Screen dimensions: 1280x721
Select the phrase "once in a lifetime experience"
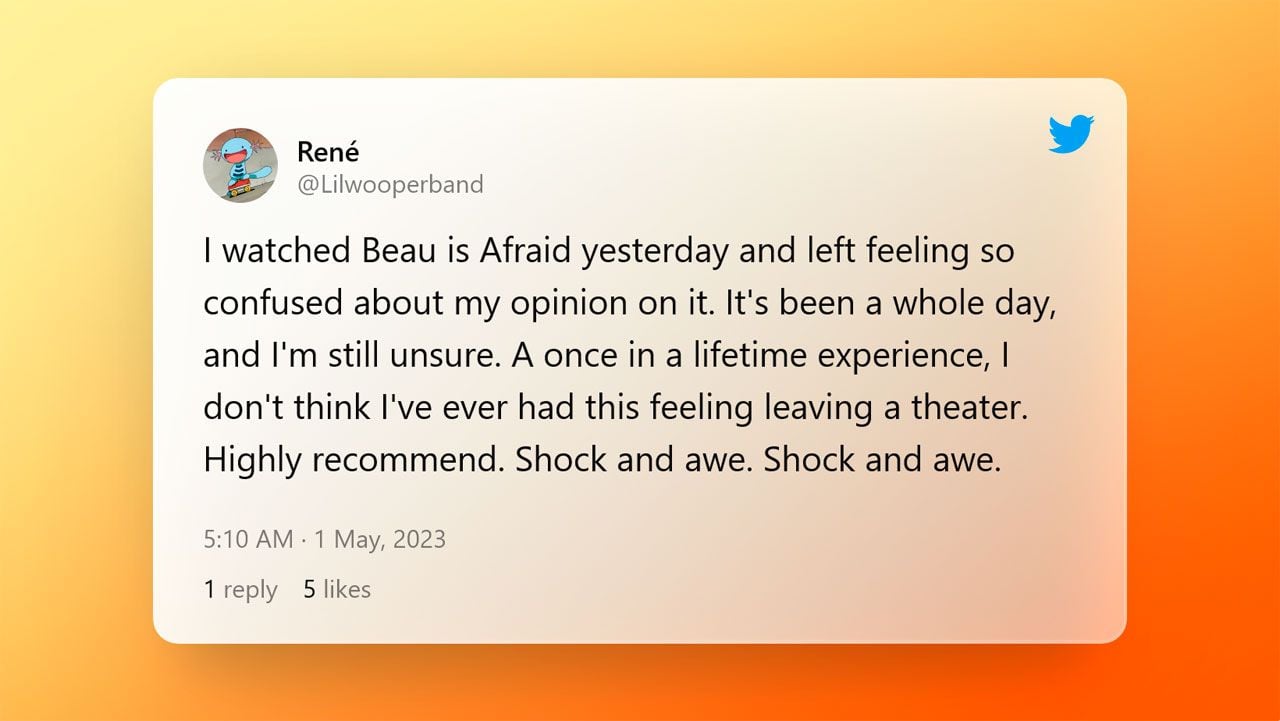pyautogui.click(x=740, y=355)
